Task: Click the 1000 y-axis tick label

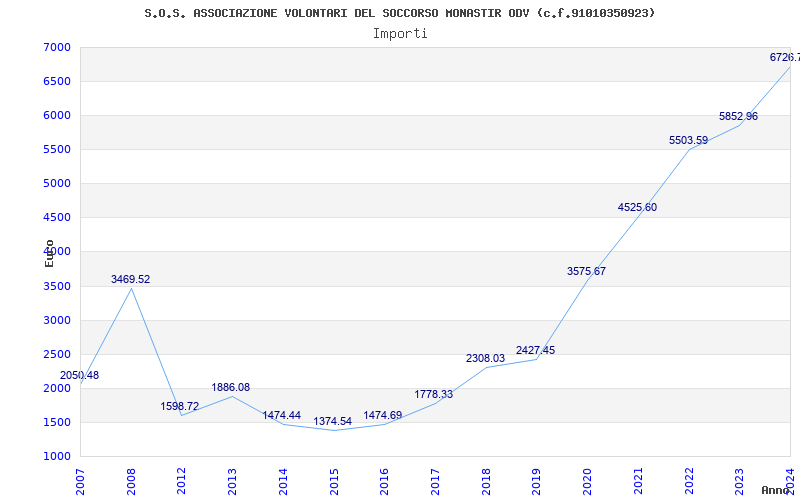Action: 57,457
